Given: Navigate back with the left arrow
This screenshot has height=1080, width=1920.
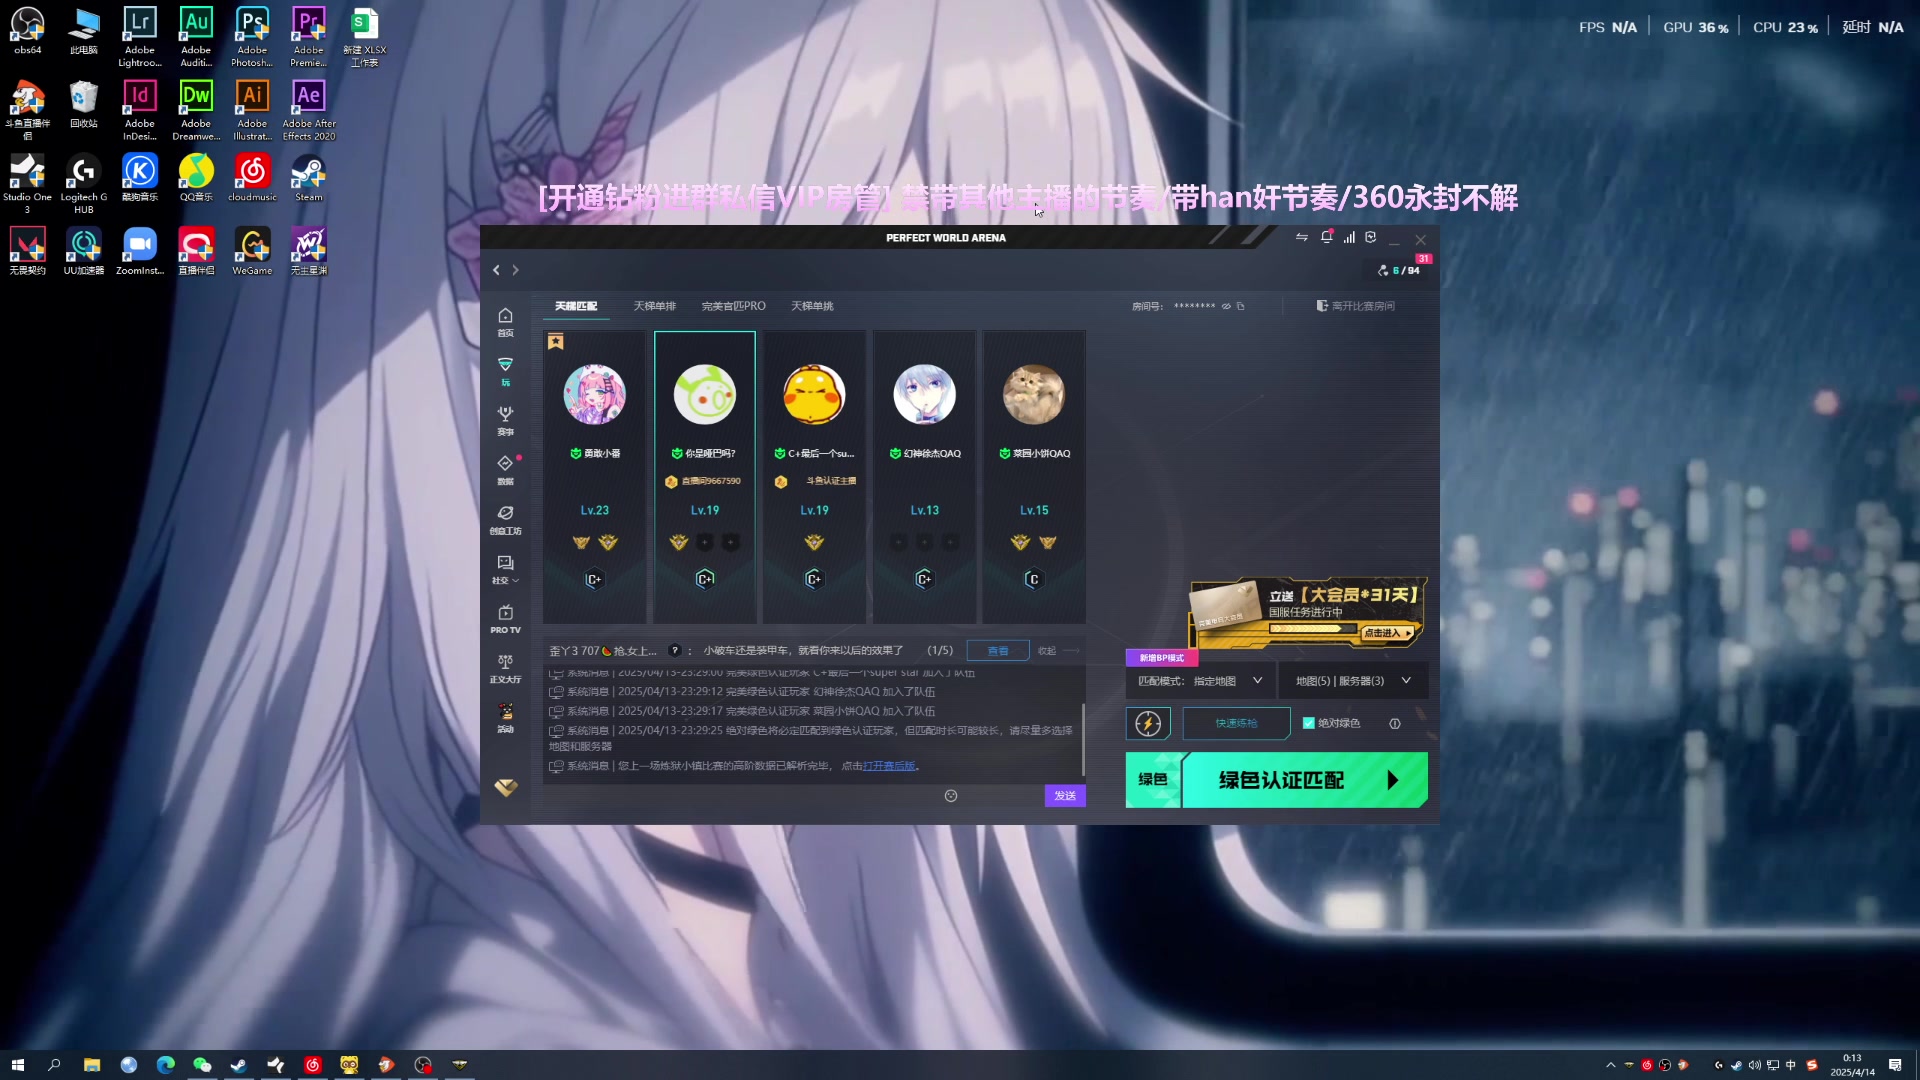Looking at the screenshot, I should pos(496,270).
